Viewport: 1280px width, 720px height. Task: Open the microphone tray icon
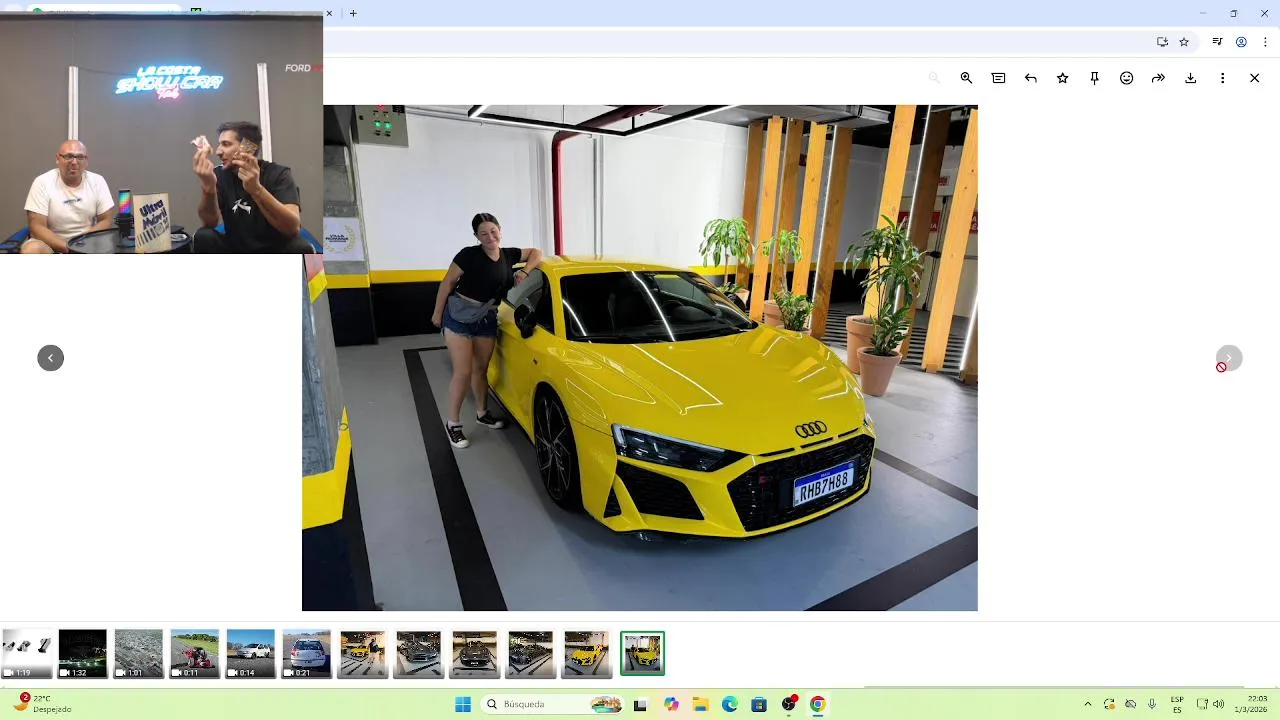tap(1152, 704)
